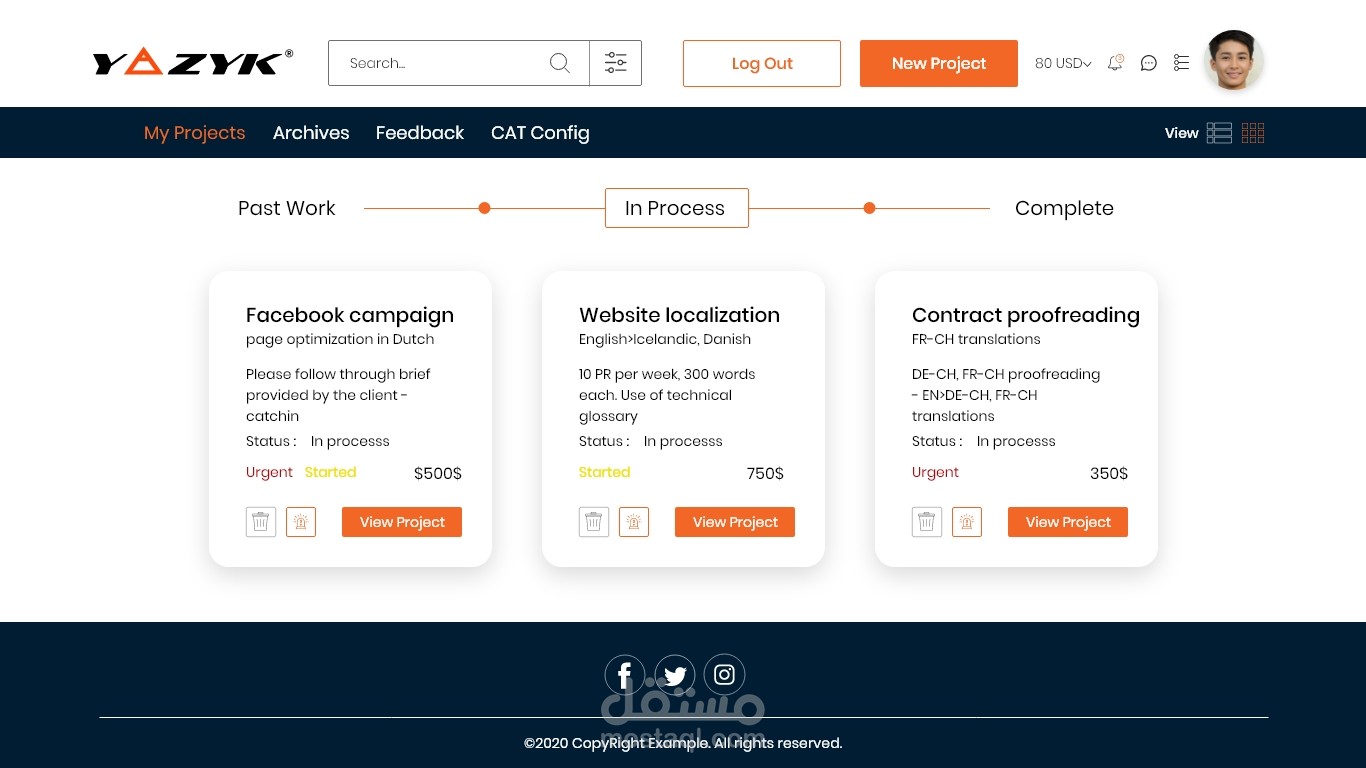Click the task list icon beside the avatar

(1181, 63)
